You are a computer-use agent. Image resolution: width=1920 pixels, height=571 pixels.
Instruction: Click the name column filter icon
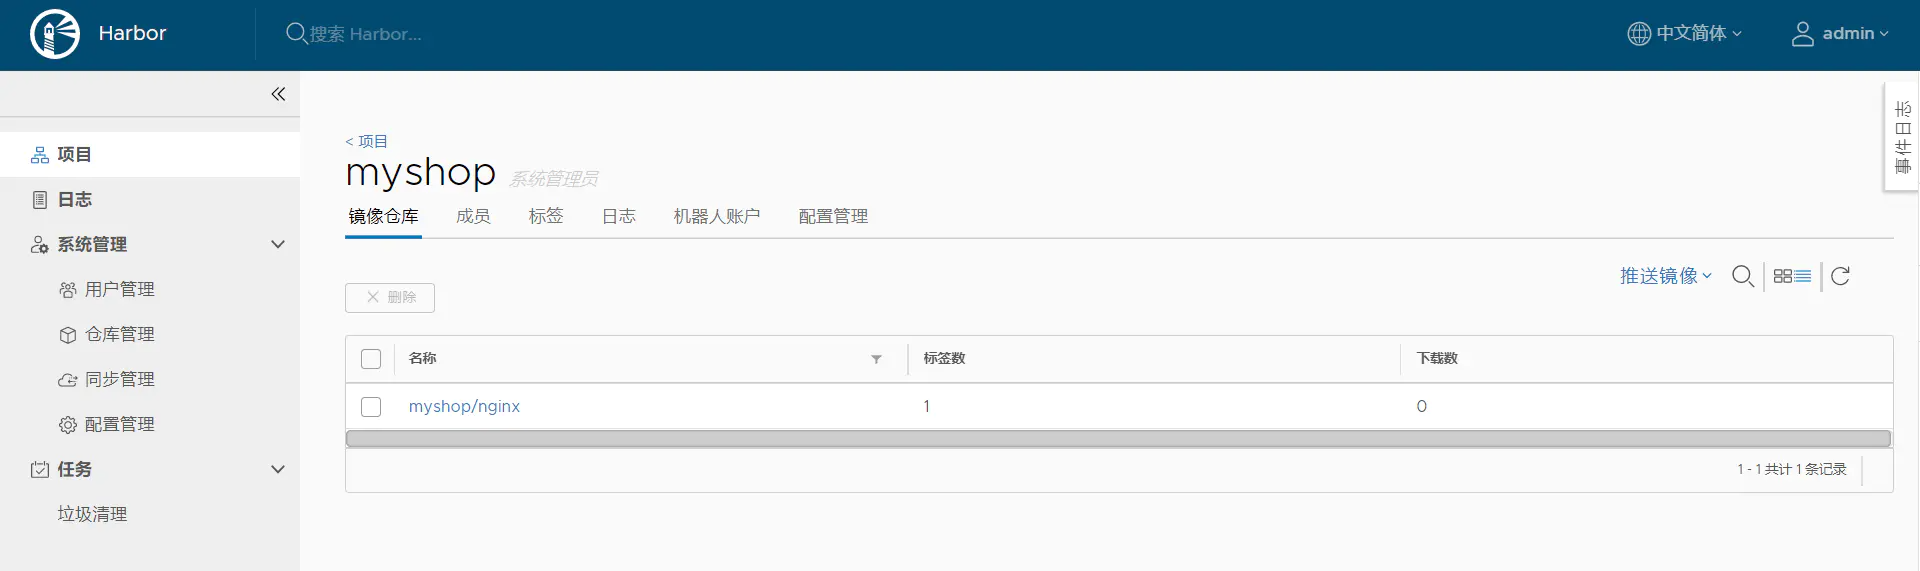876,359
